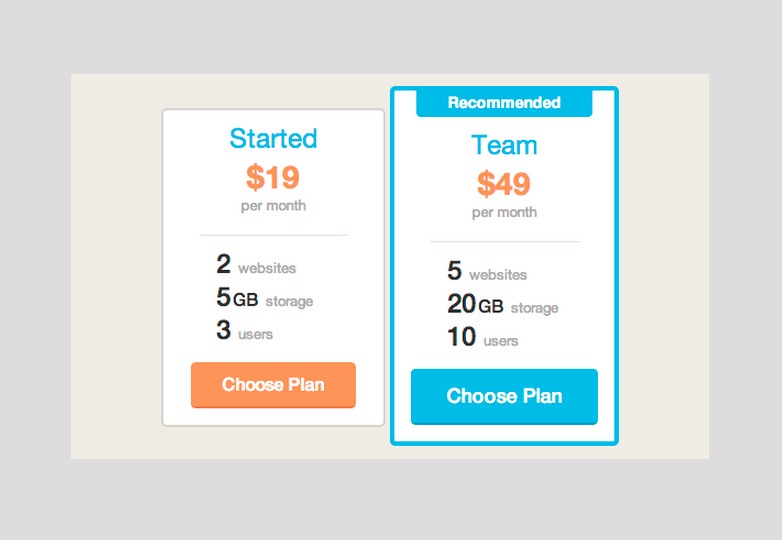This screenshot has width=782, height=540.
Task: Click the 2 websites feature line
Action: click(x=256, y=265)
